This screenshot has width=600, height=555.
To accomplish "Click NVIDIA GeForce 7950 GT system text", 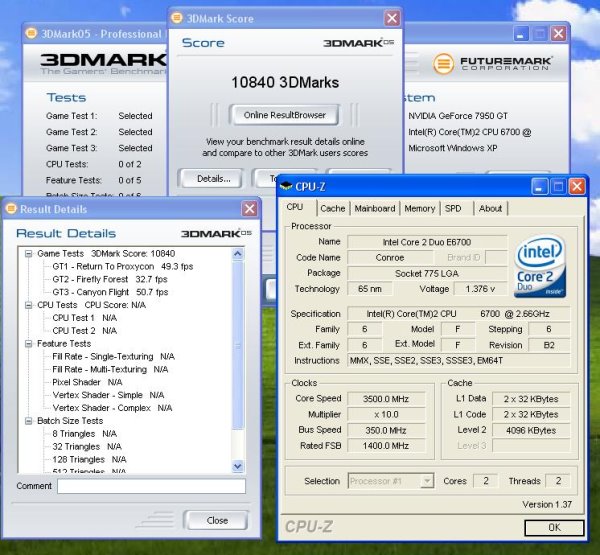I will 458,116.
